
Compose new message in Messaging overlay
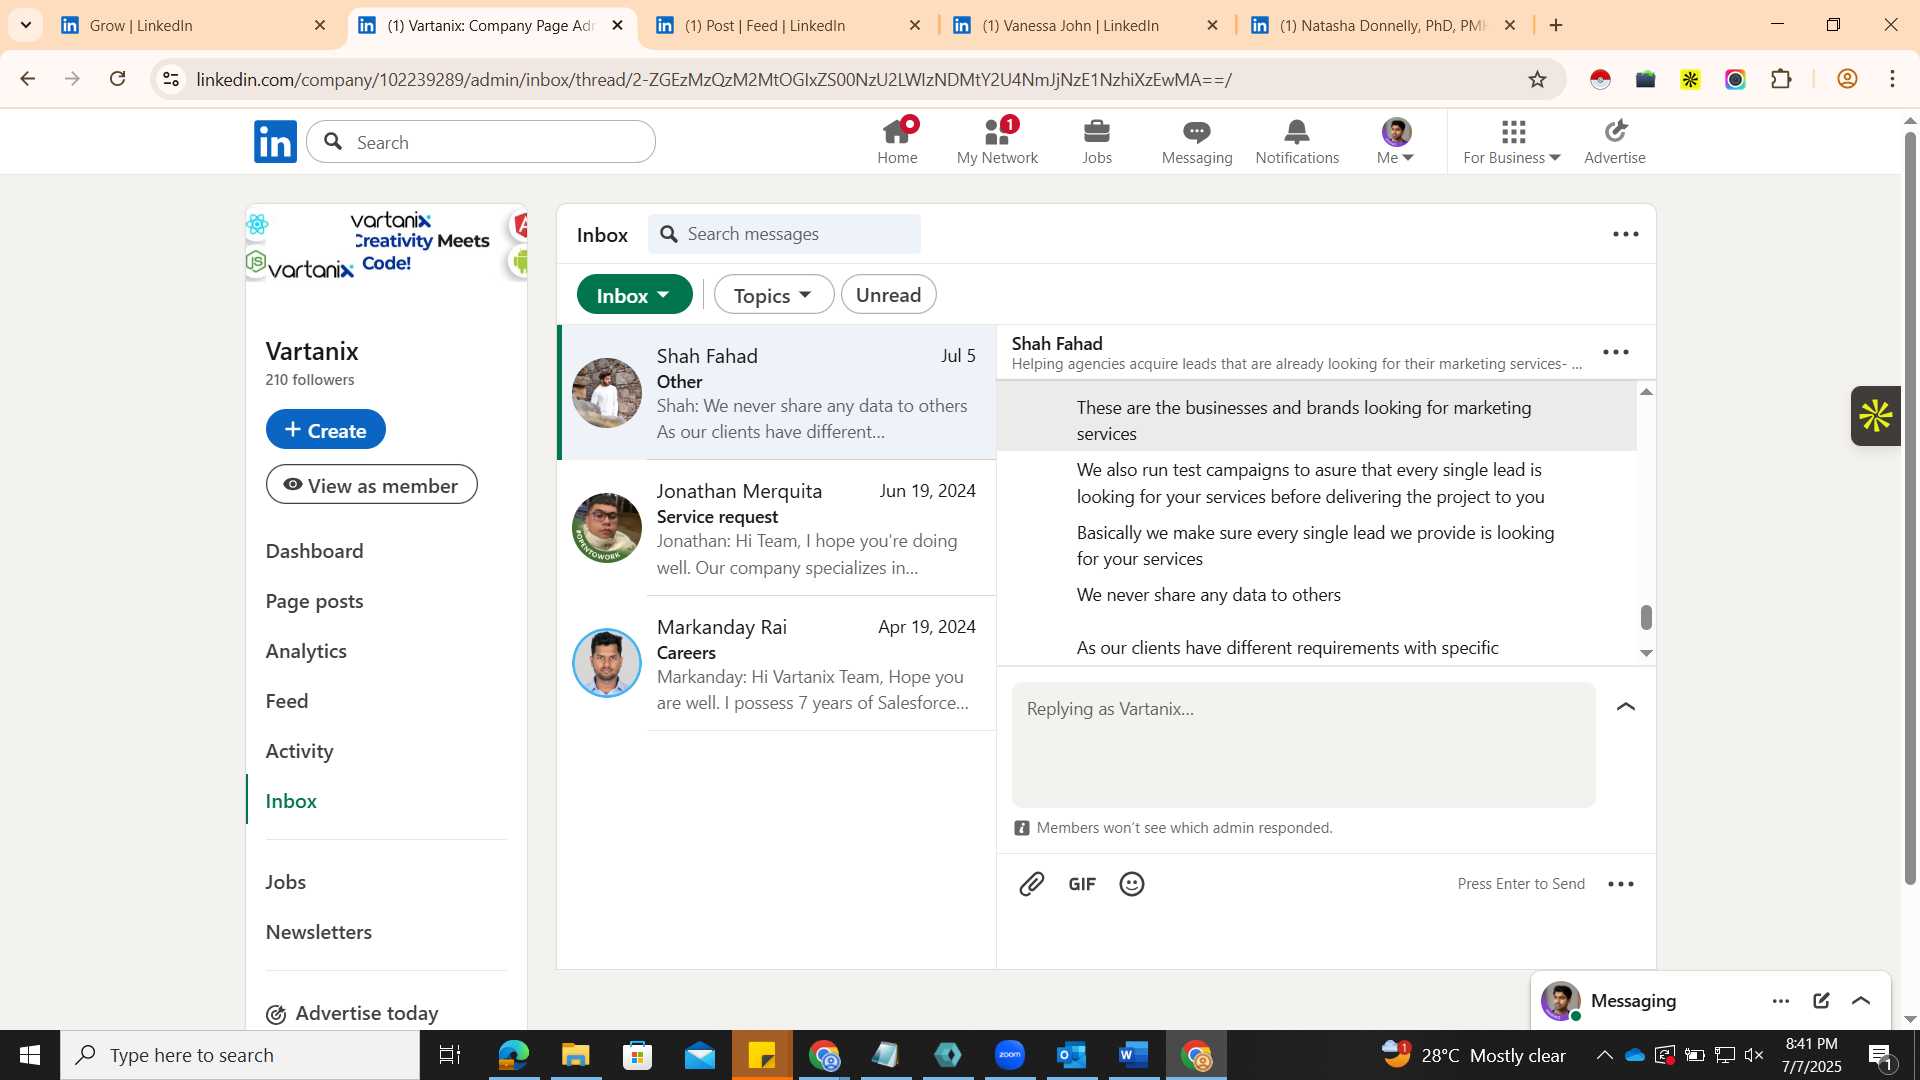click(1821, 1001)
